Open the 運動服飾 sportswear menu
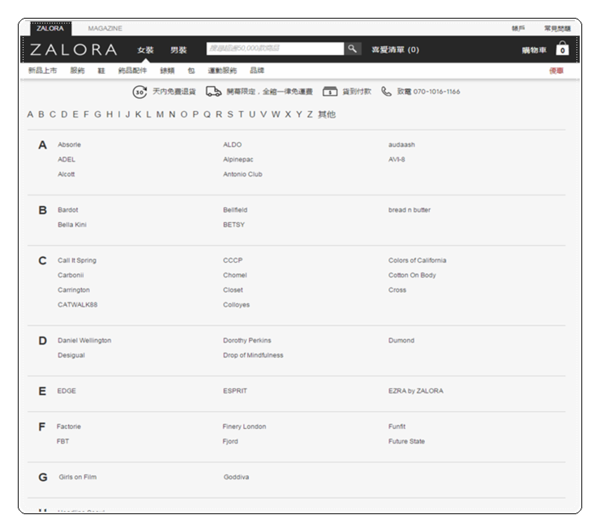This screenshot has width=600, height=532. pyautogui.click(x=222, y=70)
